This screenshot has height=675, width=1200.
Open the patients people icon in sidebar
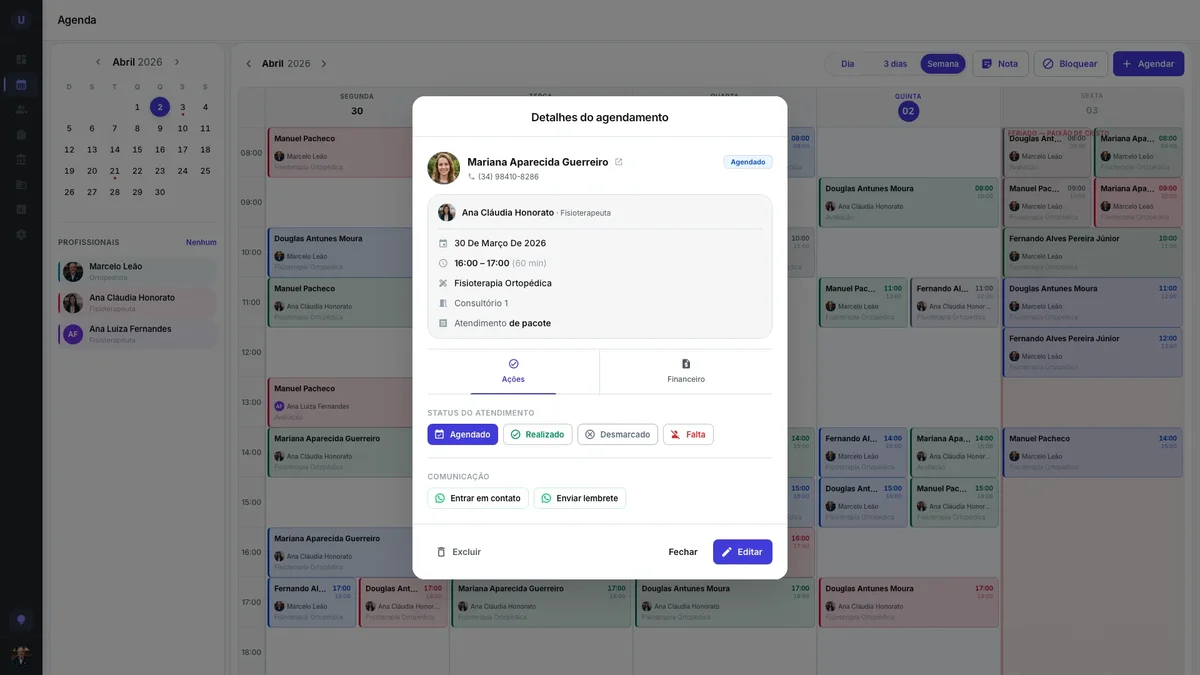tap(21, 109)
